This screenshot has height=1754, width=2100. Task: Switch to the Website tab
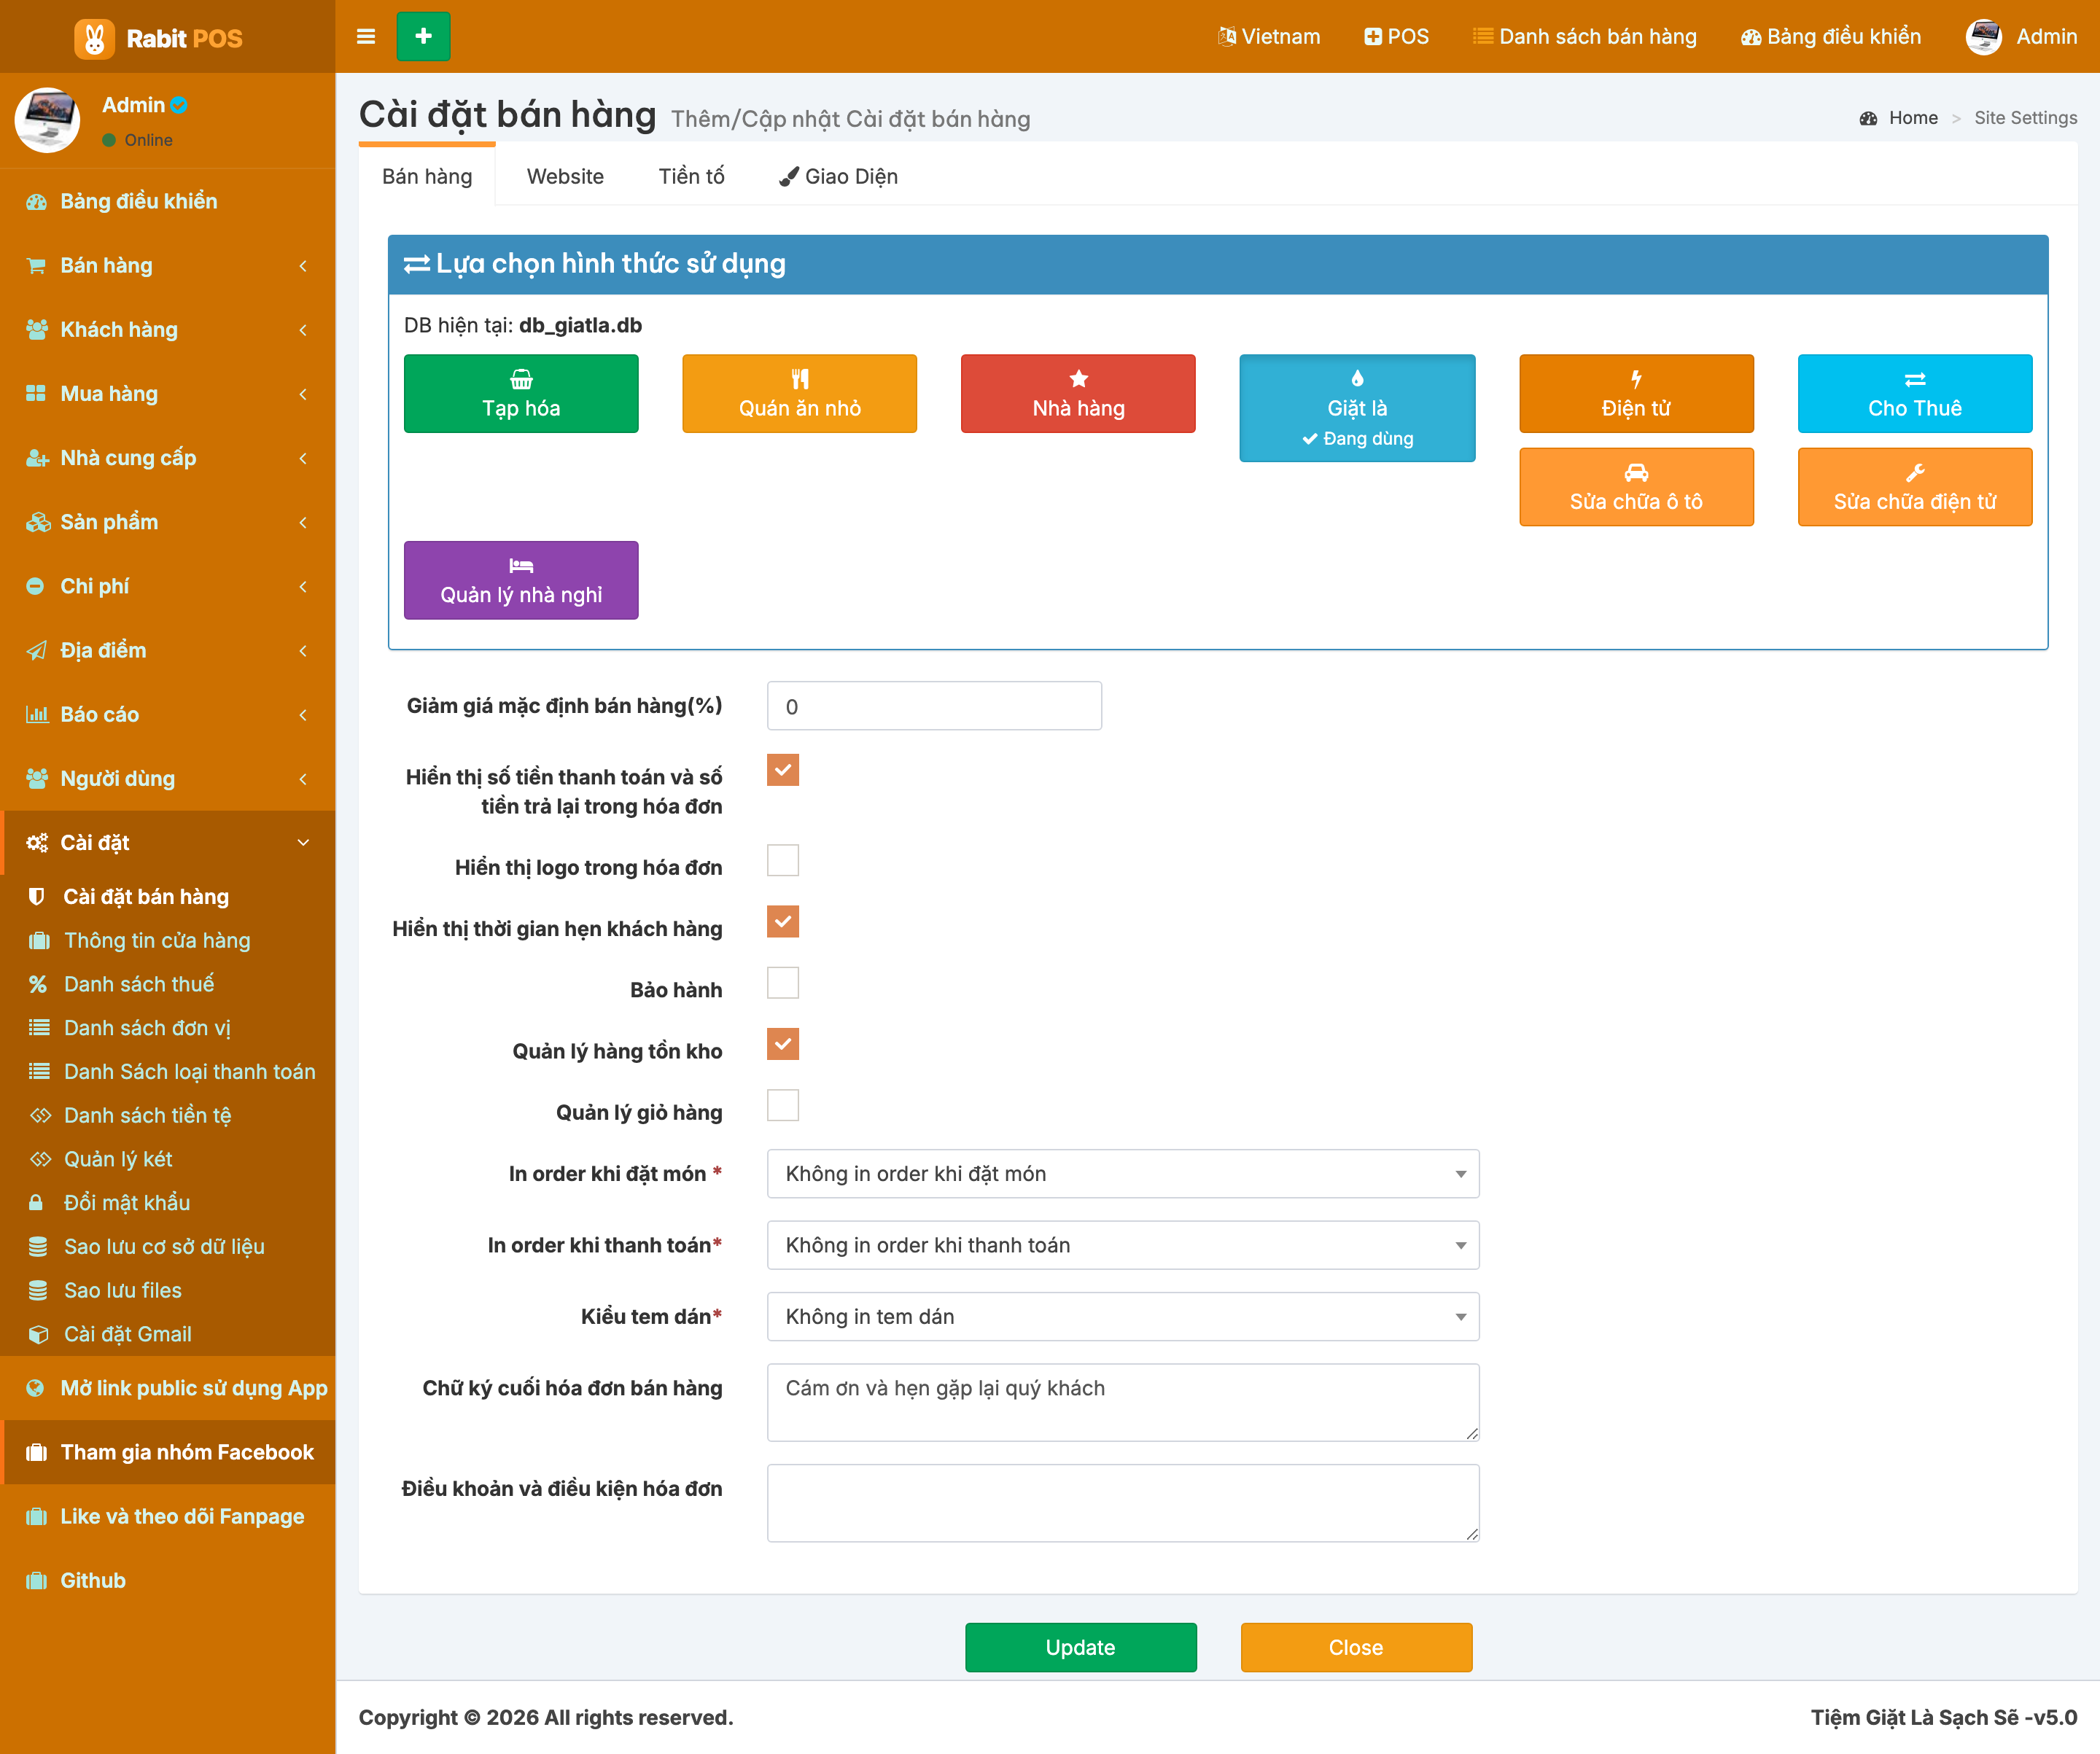click(x=565, y=177)
